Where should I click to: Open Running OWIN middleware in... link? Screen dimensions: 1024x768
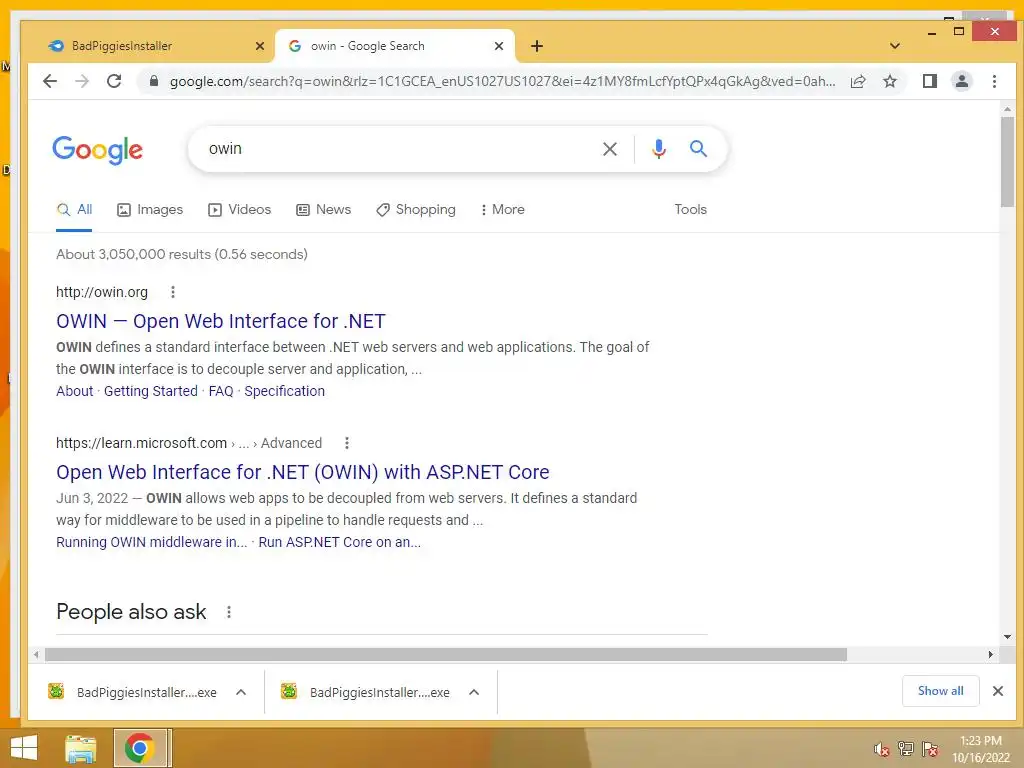tap(152, 542)
